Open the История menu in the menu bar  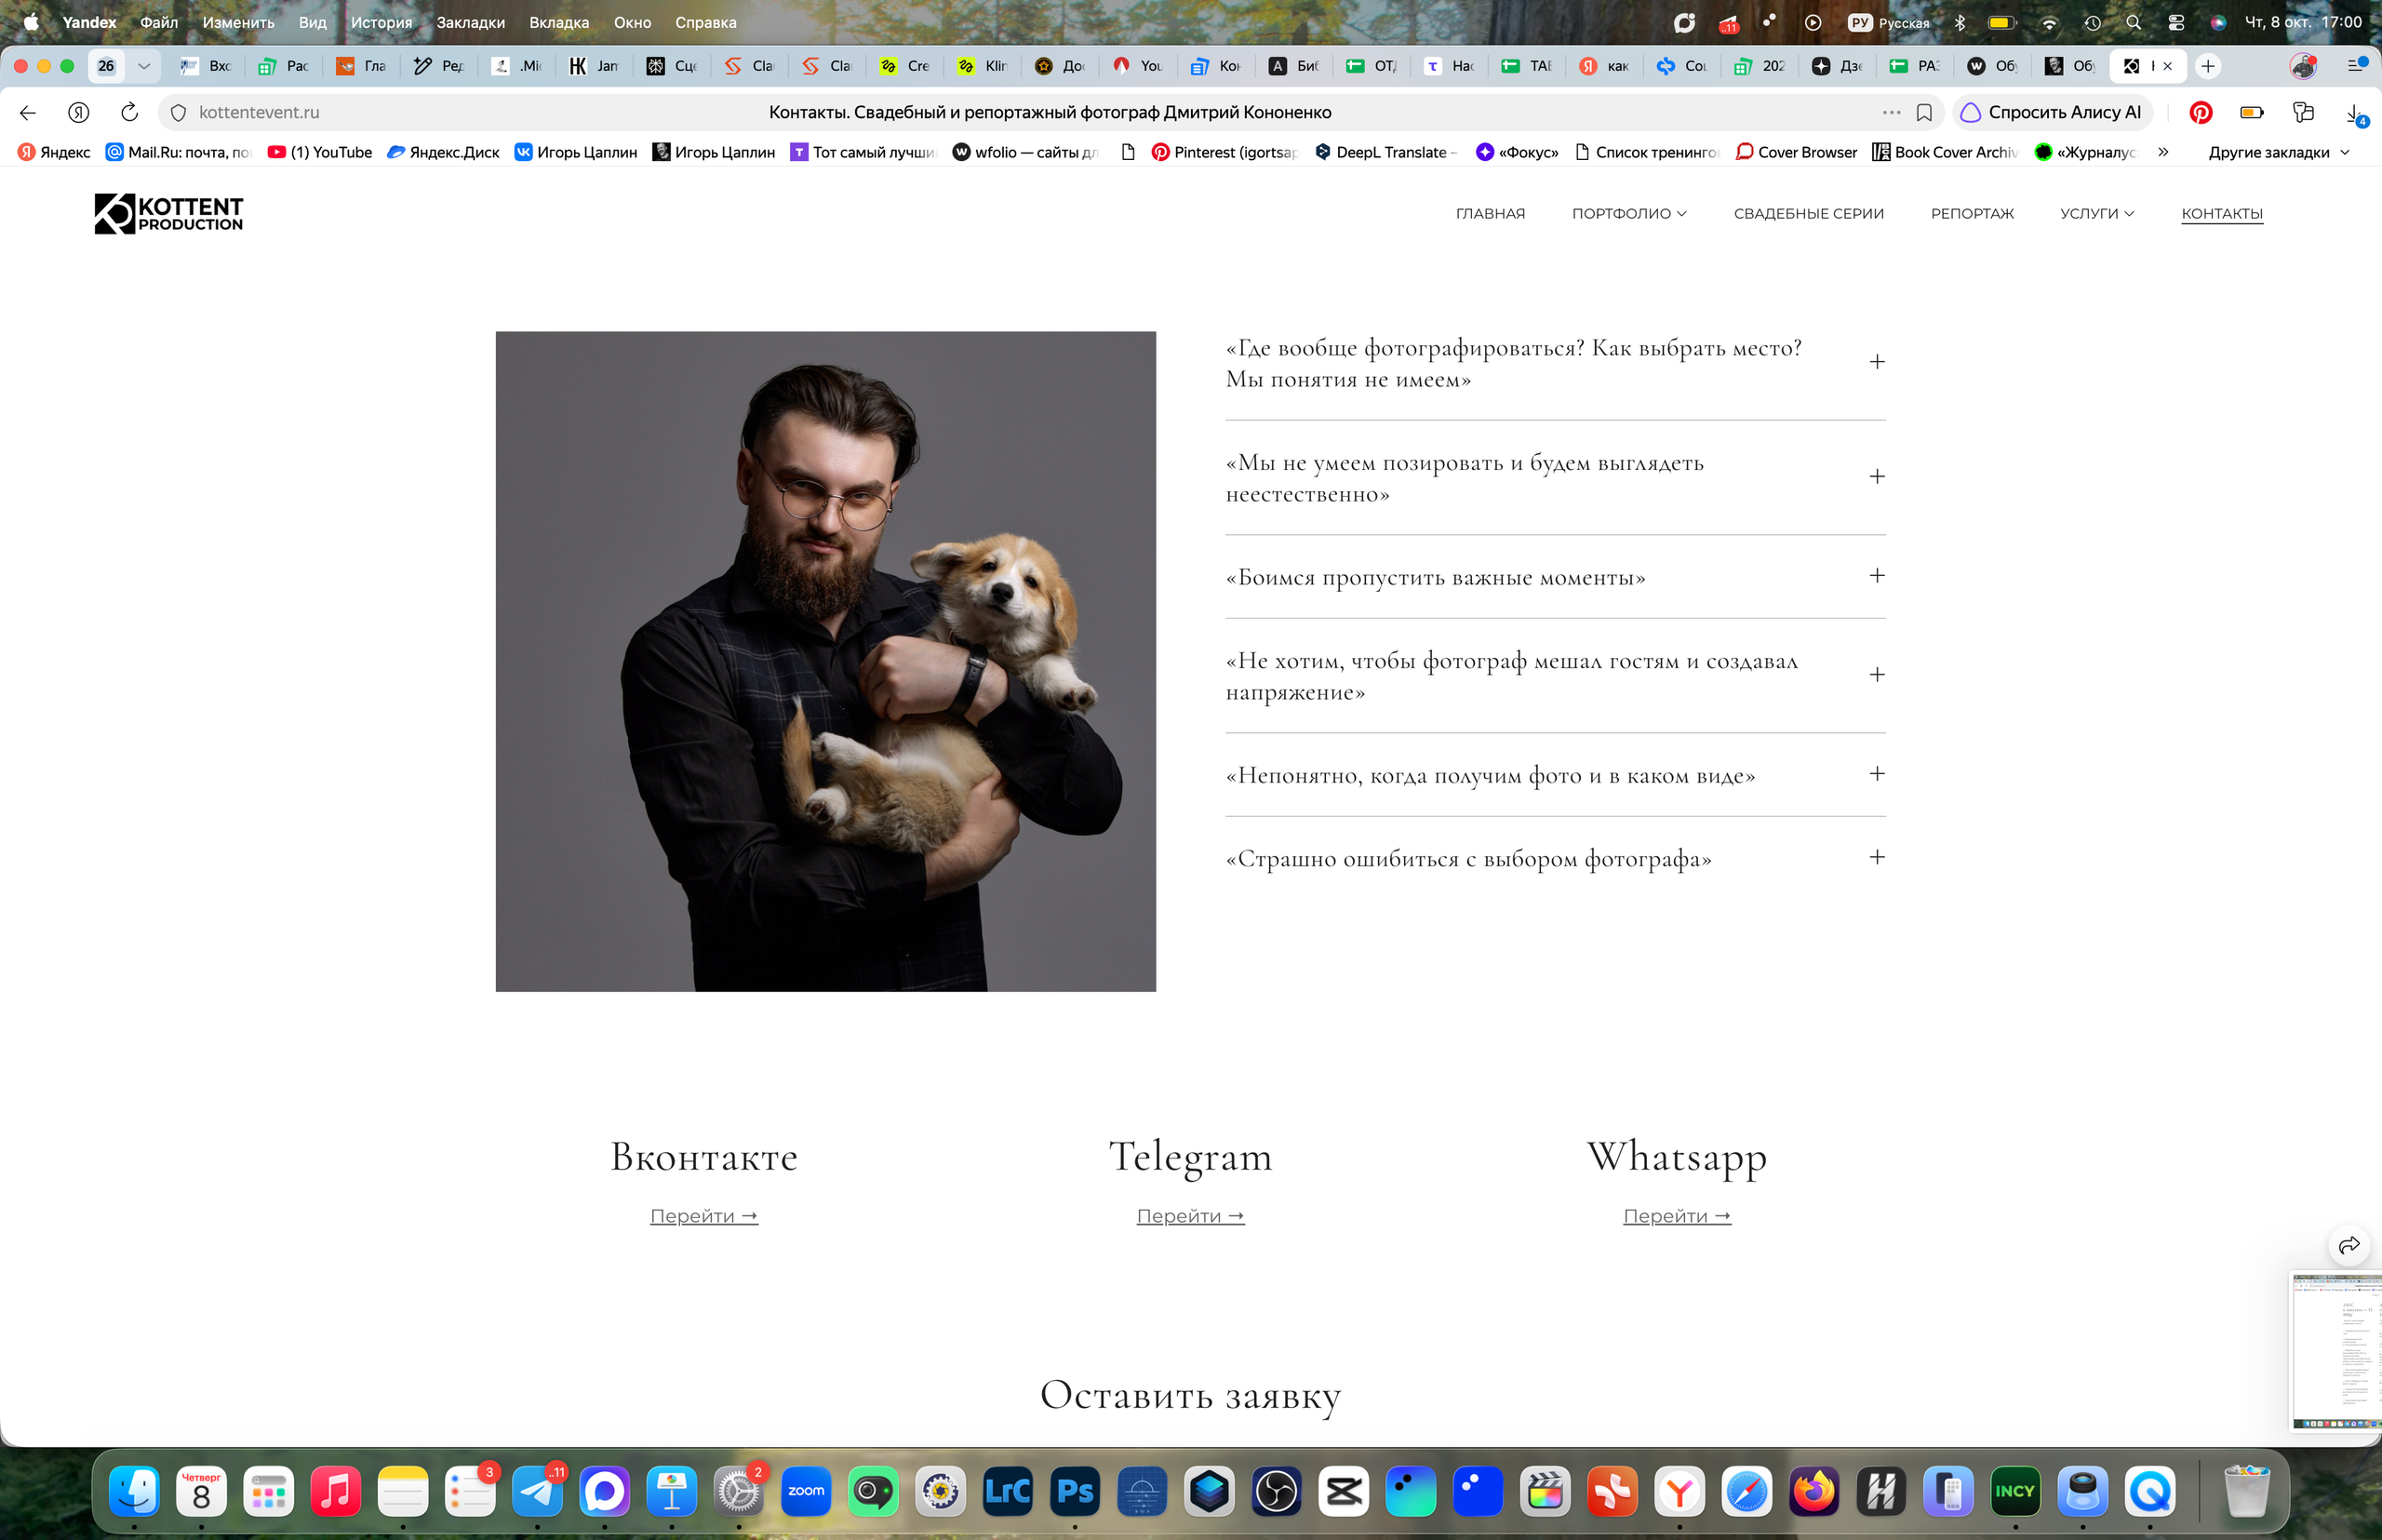click(381, 22)
